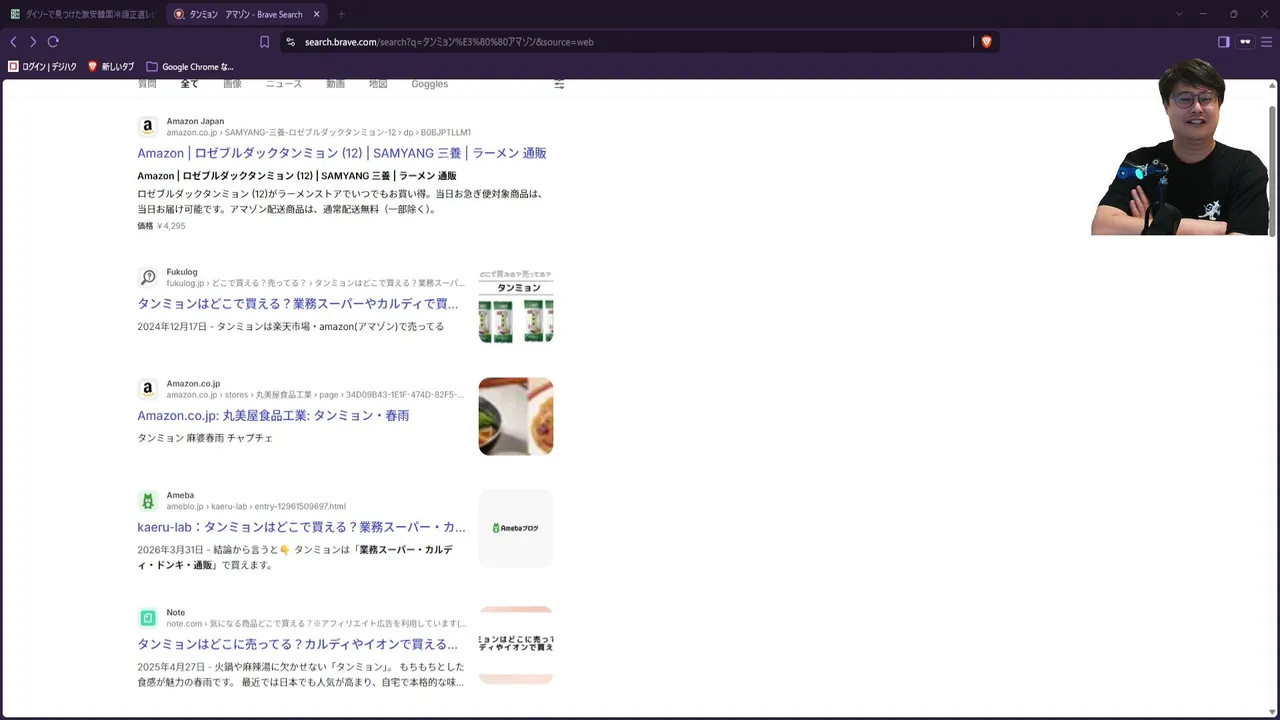Reload the current Brave Search page
Screen dimensions: 1280x720
[x=53, y=42]
